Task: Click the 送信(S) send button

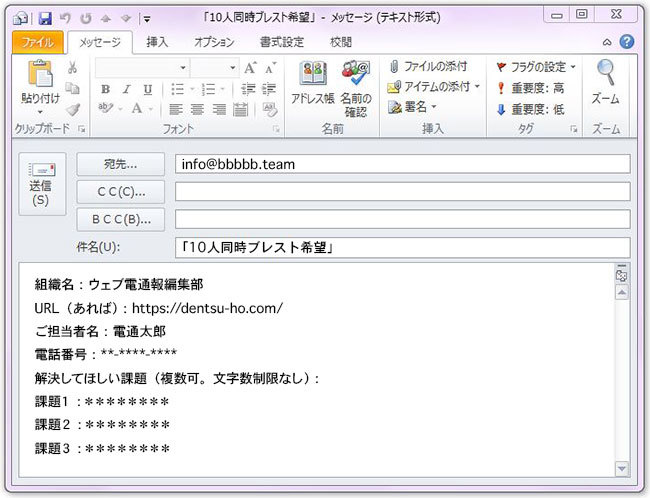Action: (42, 184)
